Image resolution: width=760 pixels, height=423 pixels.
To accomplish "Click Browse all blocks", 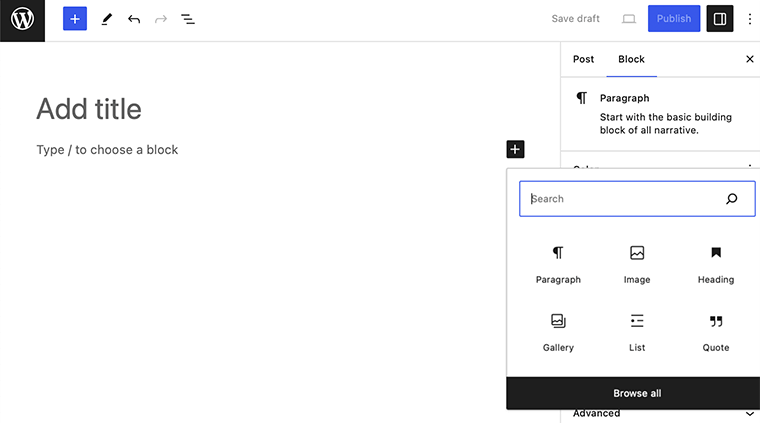I will click(x=637, y=393).
